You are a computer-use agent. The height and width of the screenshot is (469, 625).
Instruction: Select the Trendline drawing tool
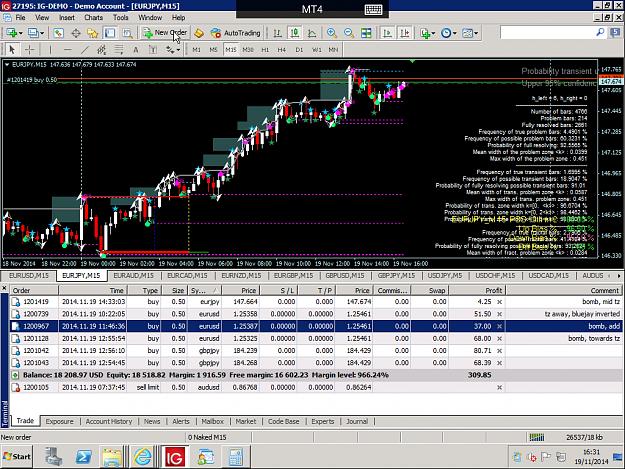tap(85, 50)
